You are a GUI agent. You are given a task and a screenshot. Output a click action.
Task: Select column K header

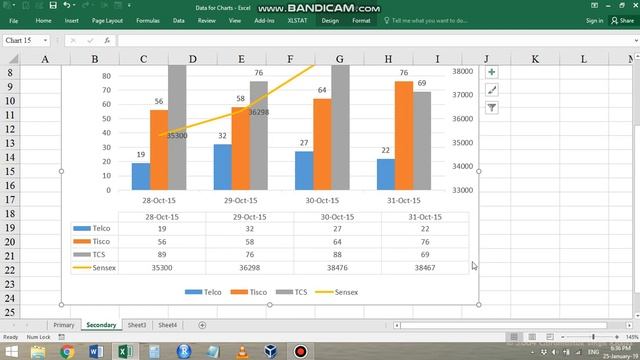pyautogui.click(x=535, y=59)
